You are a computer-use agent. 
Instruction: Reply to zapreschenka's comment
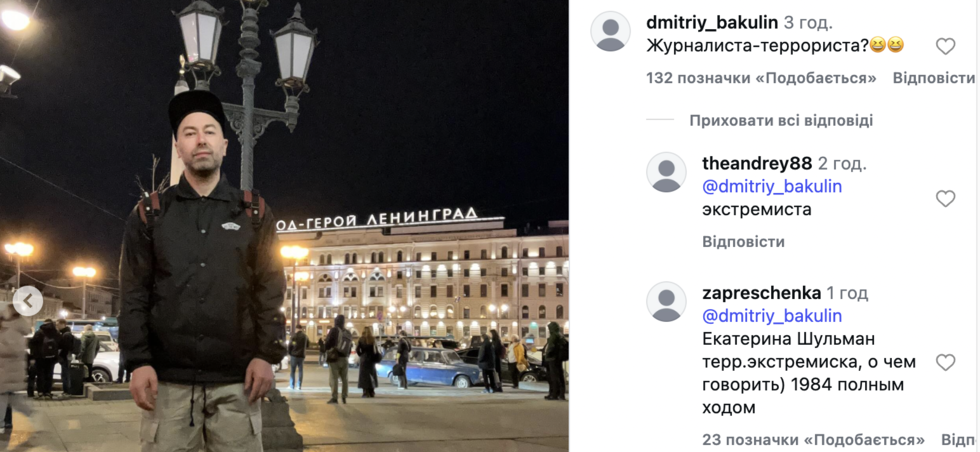click(x=960, y=439)
